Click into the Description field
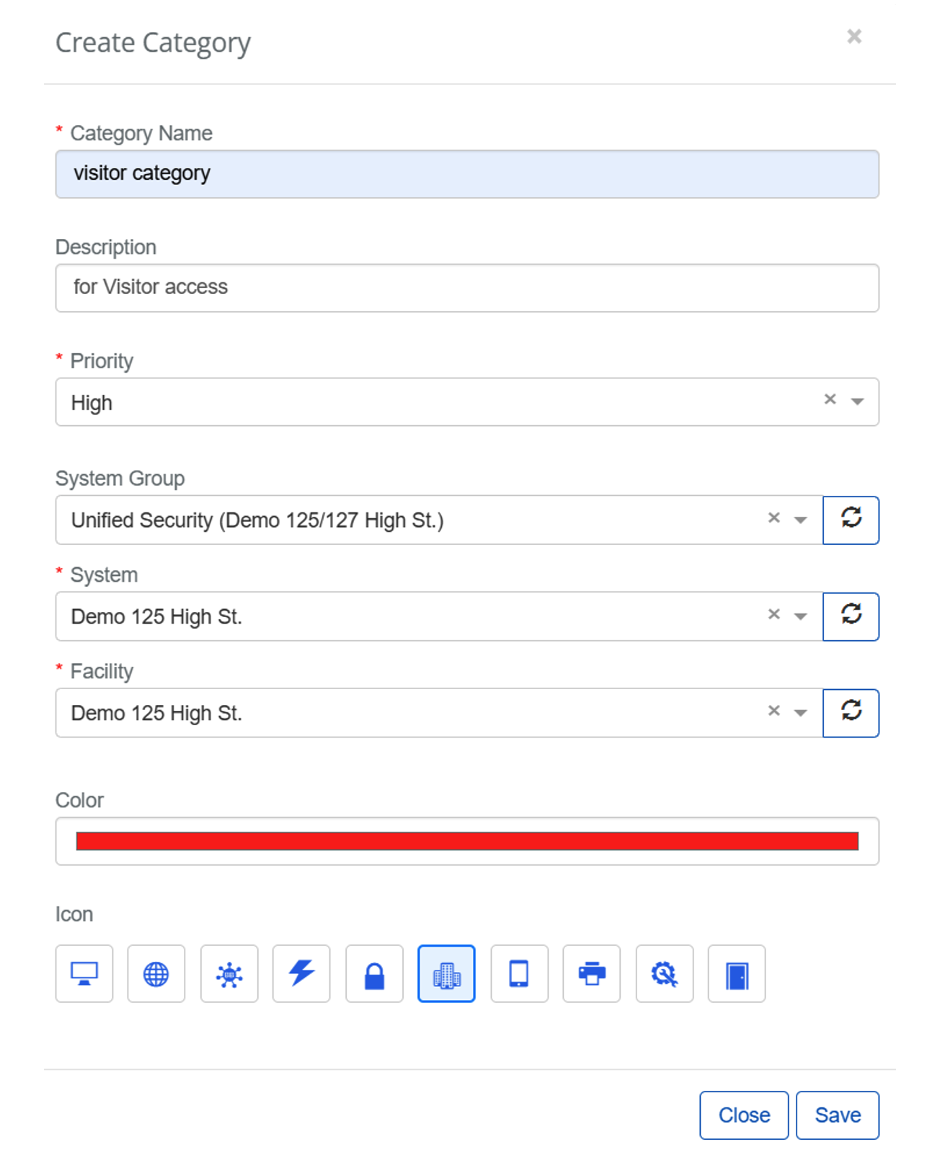 (x=467, y=288)
